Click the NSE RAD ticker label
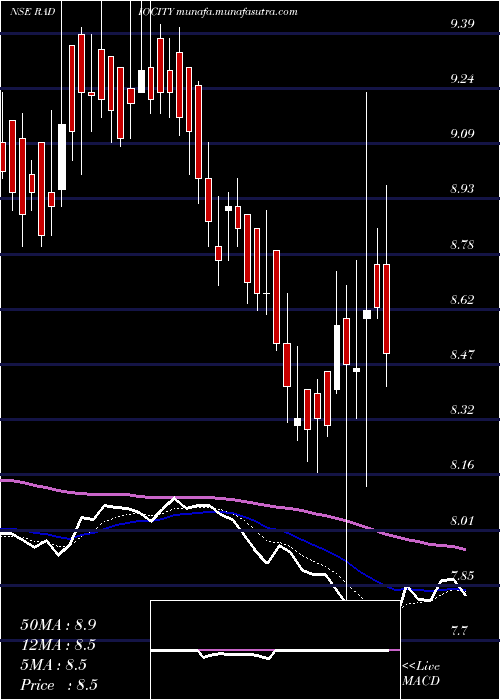Image resolution: width=500 pixels, height=700 pixels. pyautogui.click(x=33, y=12)
